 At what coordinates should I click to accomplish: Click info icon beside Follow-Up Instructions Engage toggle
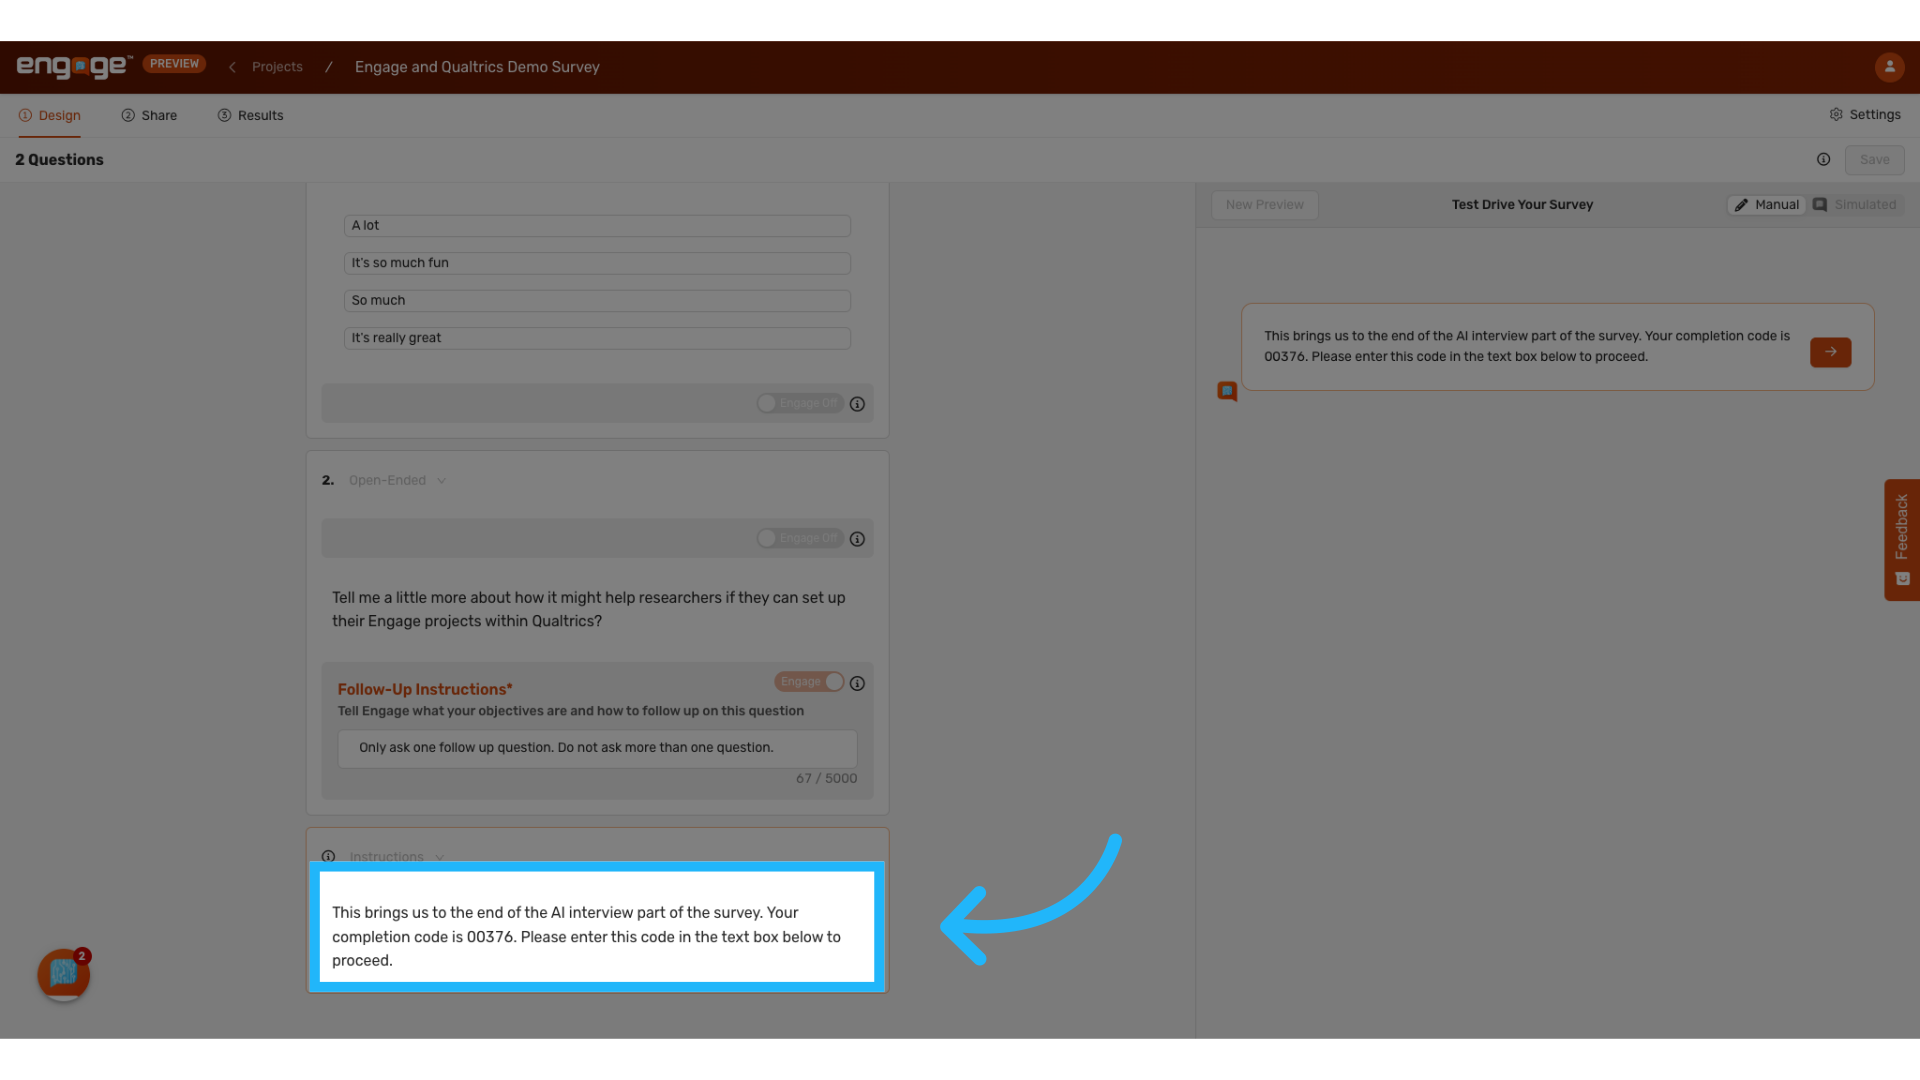pyautogui.click(x=857, y=683)
